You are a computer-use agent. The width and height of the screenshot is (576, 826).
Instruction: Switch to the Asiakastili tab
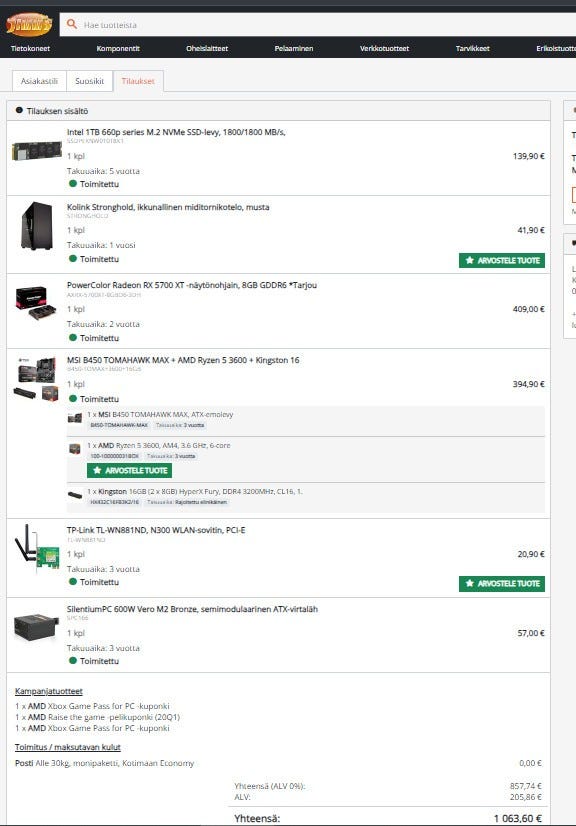[40, 81]
